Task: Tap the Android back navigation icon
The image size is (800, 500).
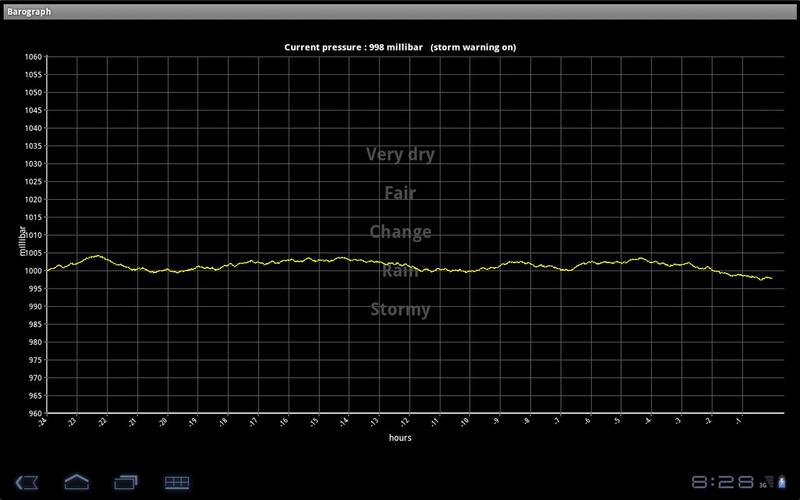Action: 27,482
